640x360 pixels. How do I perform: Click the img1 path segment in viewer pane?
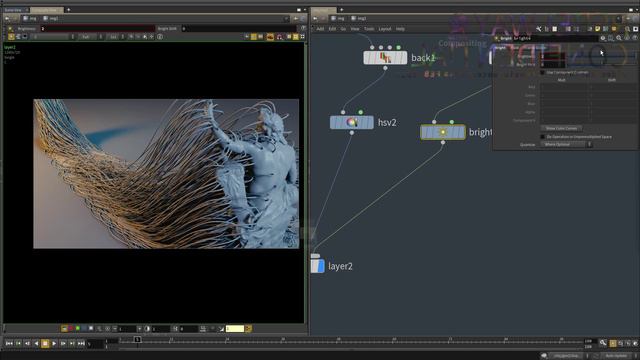51,18
